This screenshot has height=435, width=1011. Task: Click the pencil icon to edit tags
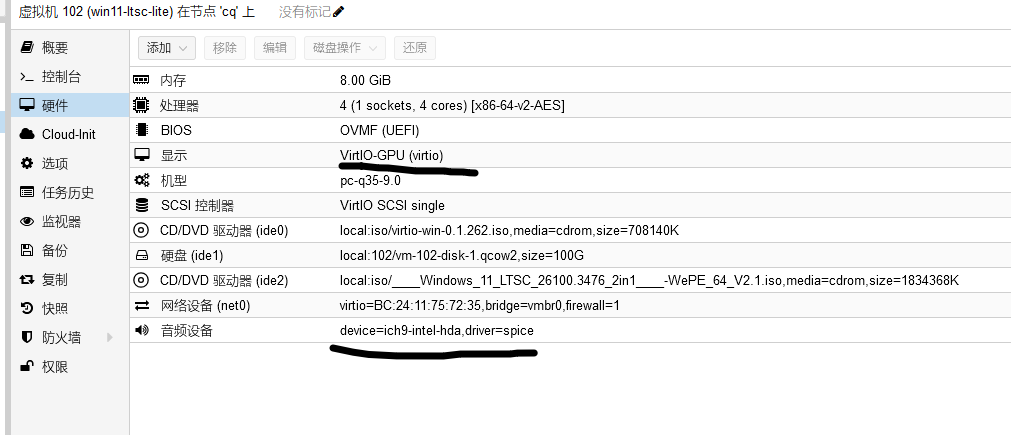click(339, 12)
